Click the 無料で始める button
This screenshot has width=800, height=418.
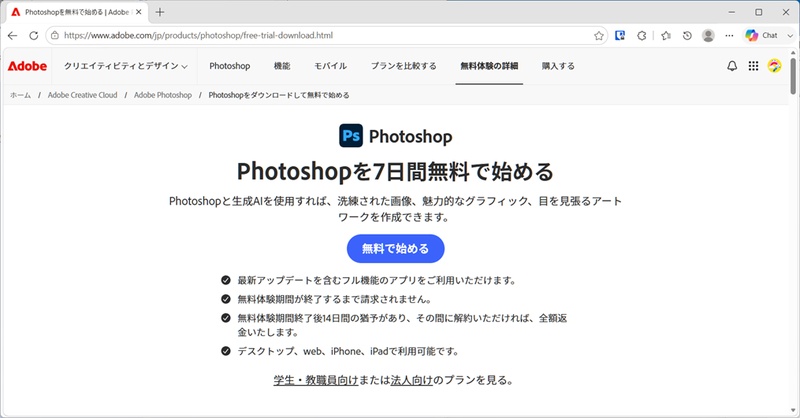coord(395,249)
